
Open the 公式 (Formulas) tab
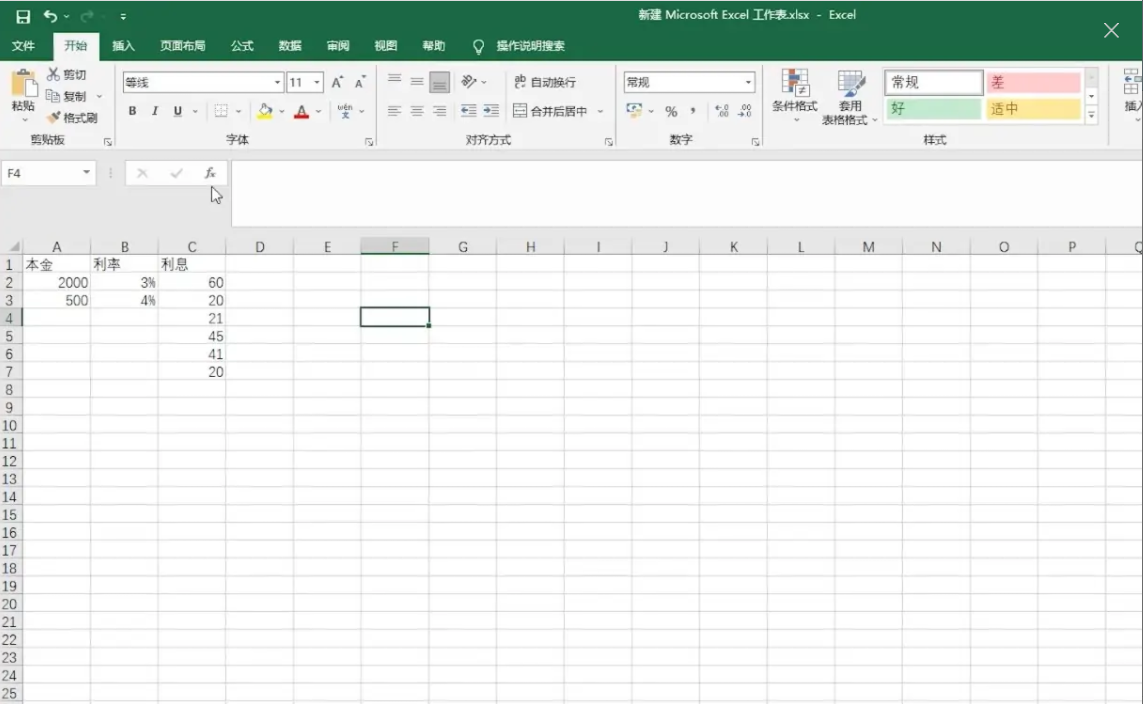point(242,46)
